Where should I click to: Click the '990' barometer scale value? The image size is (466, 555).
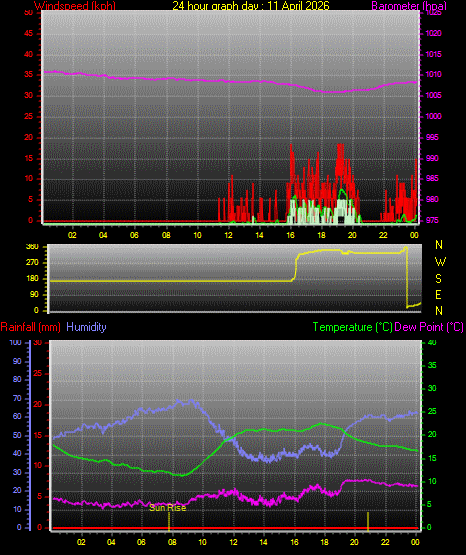click(432, 158)
